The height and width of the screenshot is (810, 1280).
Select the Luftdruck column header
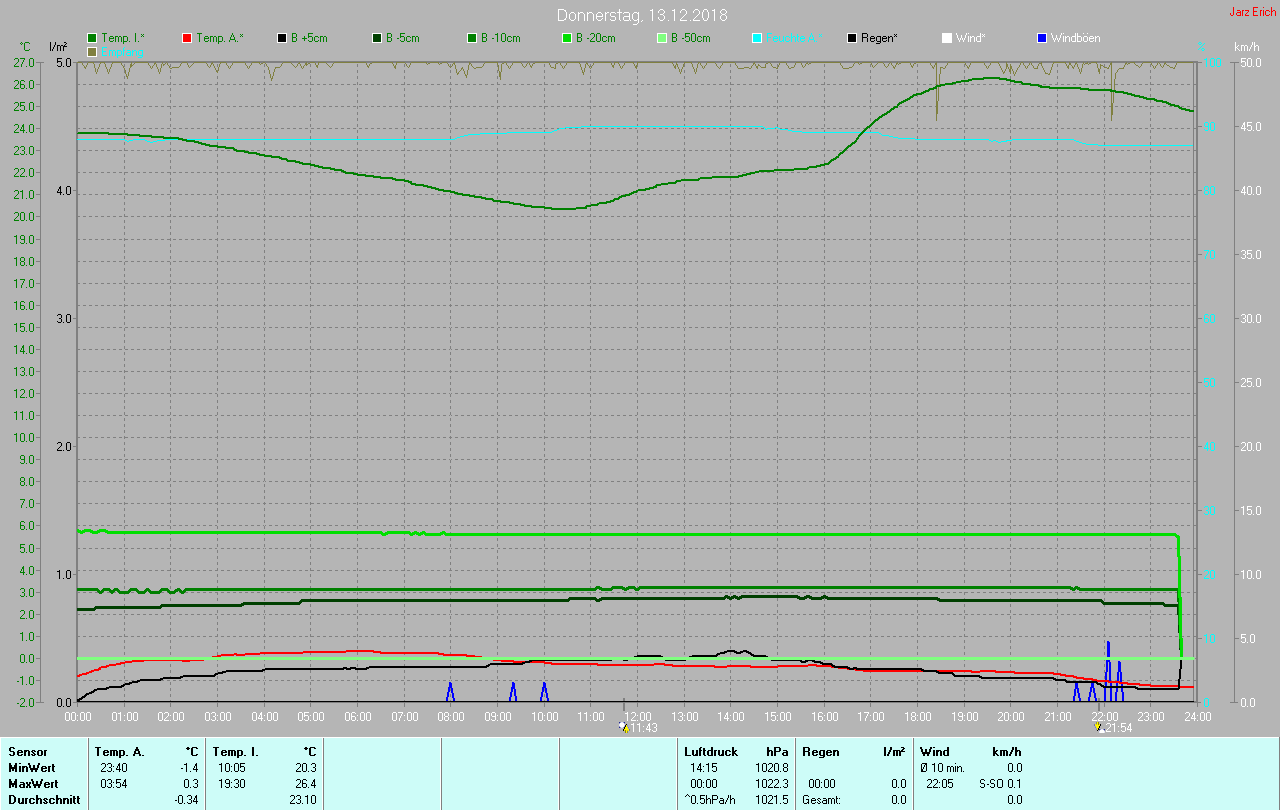tap(711, 751)
